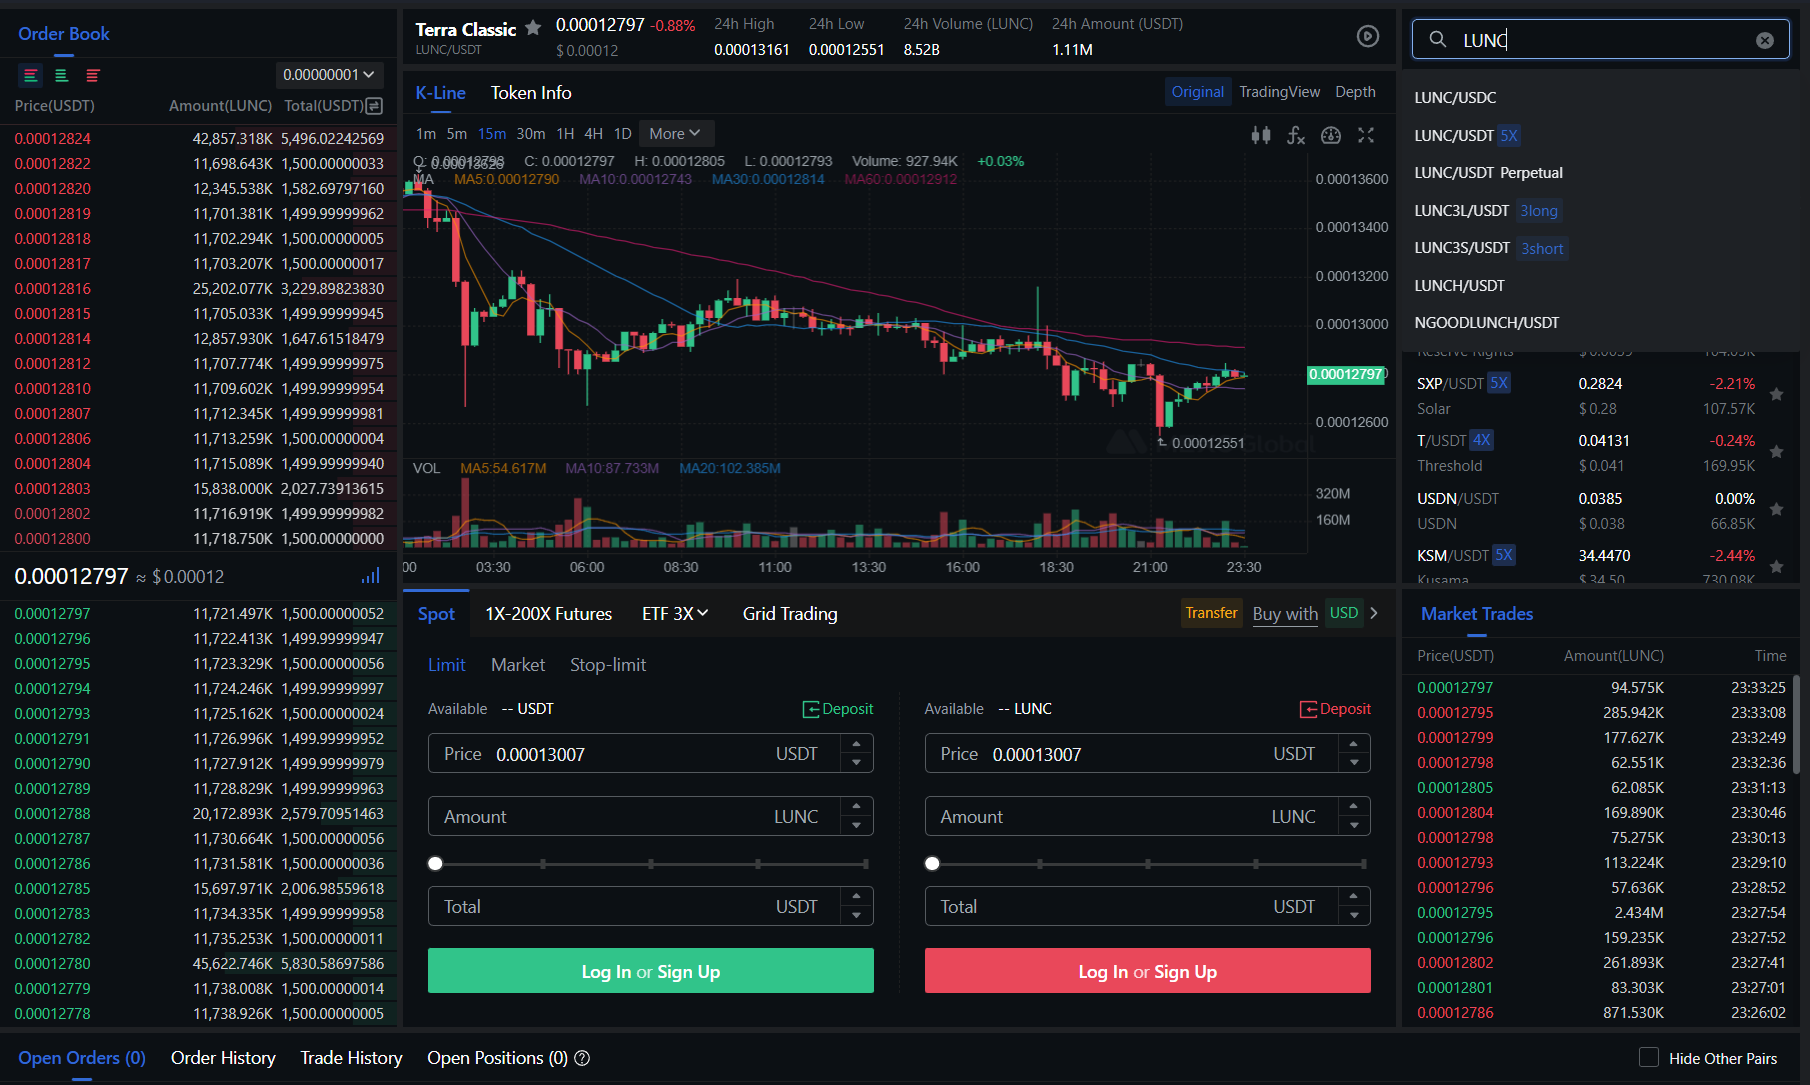Open the USD currency selector
Viewport: 1810px width, 1085px height.
[x=1344, y=613]
